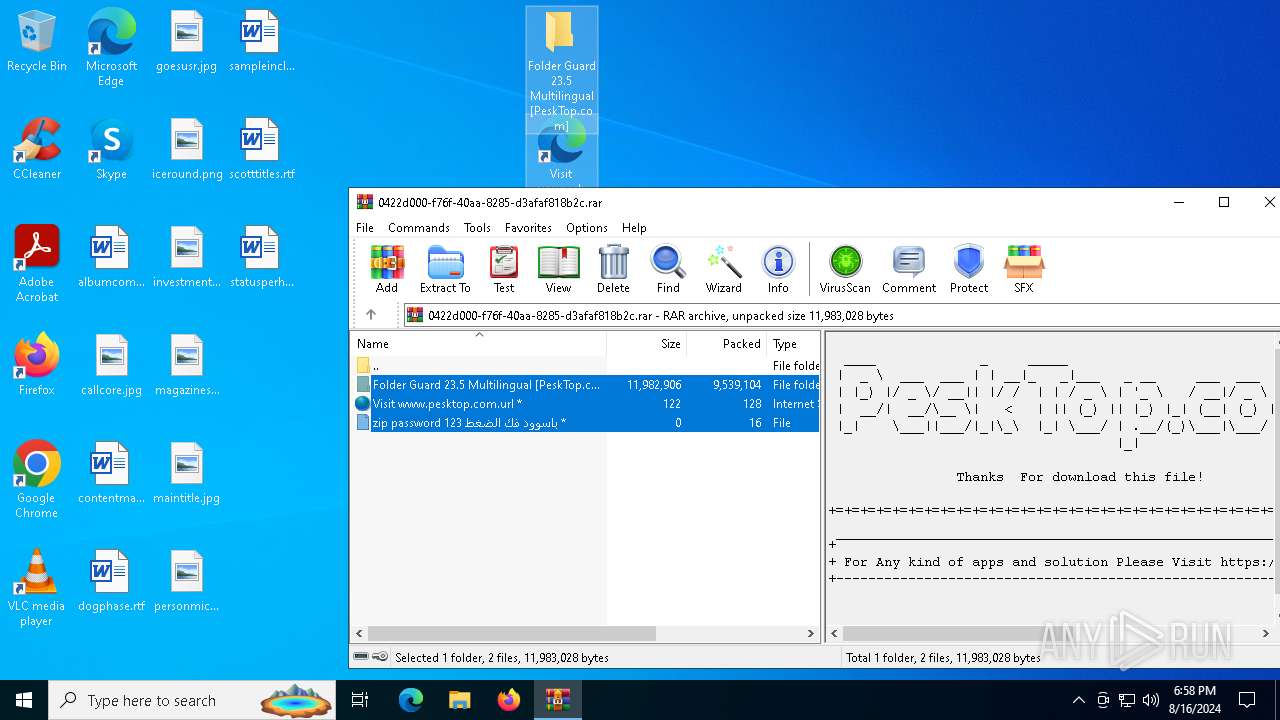This screenshot has height=720, width=1280.
Task: Select iceround.png desktop file
Action: coord(186,150)
